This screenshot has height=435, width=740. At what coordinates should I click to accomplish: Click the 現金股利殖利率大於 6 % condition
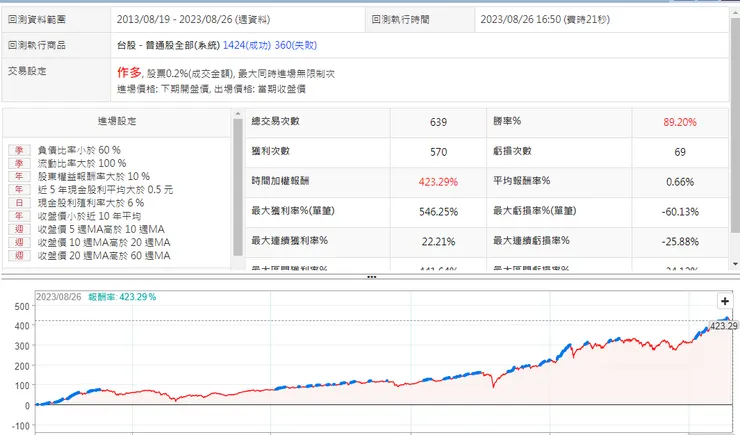pos(91,203)
